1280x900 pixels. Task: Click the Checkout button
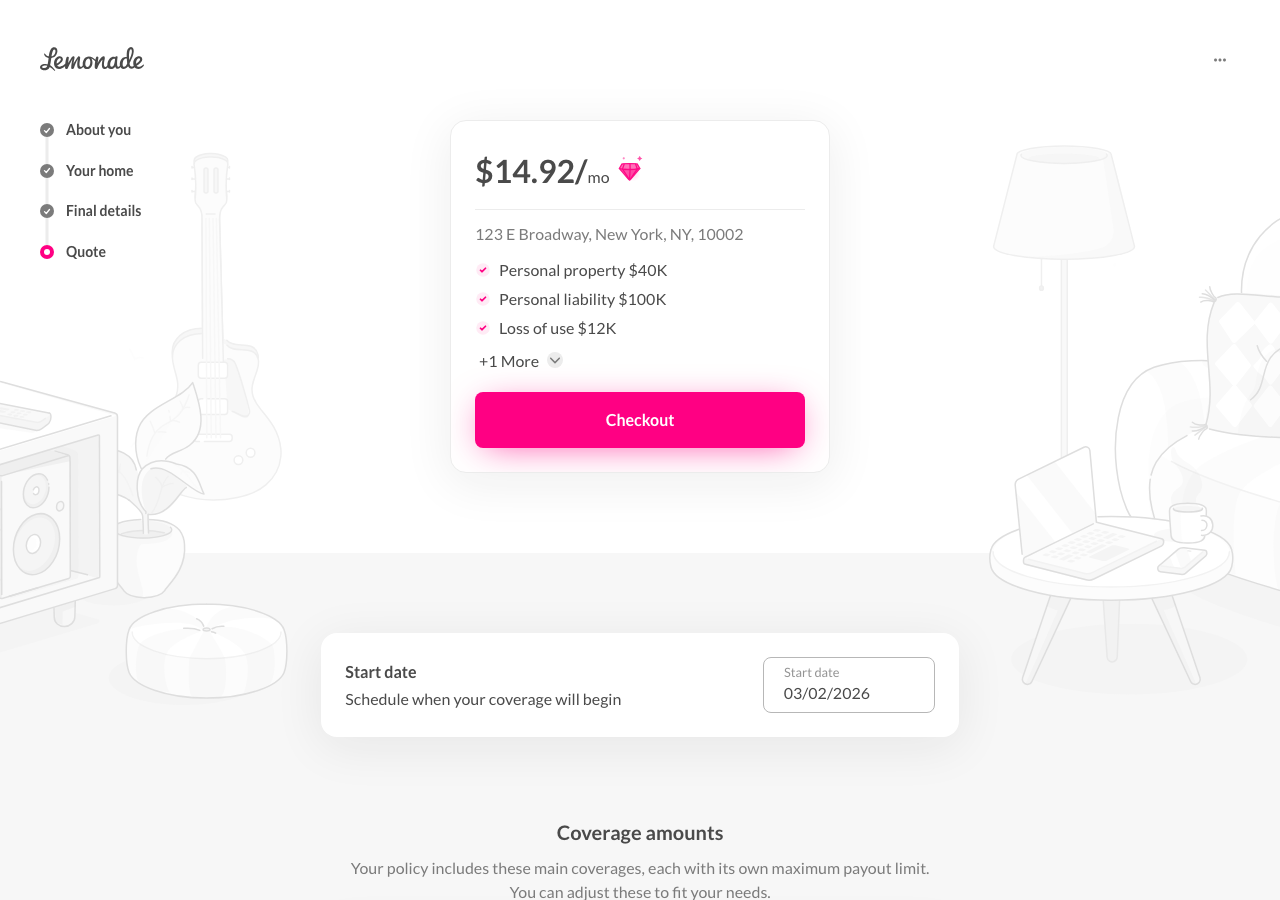pos(640,419)
